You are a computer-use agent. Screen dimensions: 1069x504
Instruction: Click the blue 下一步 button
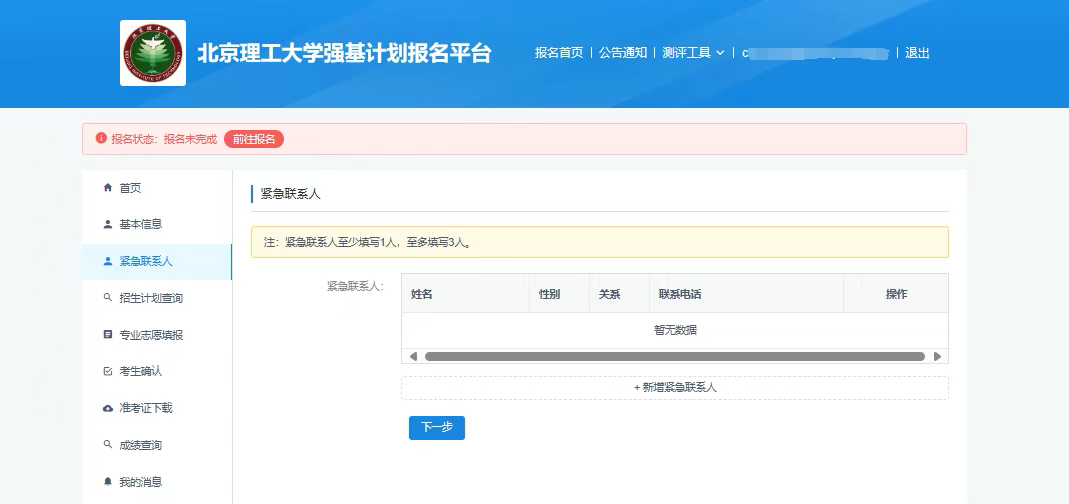click(x=437, y=428)
